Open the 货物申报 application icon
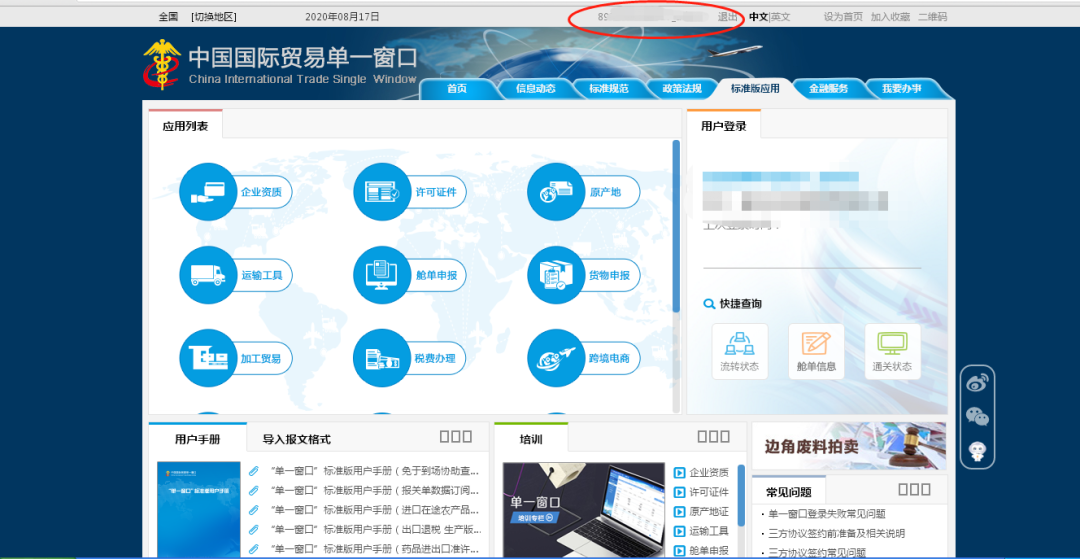Viewport: 1080px width, 559px height. pyautogui.click(x=555, y=275)
